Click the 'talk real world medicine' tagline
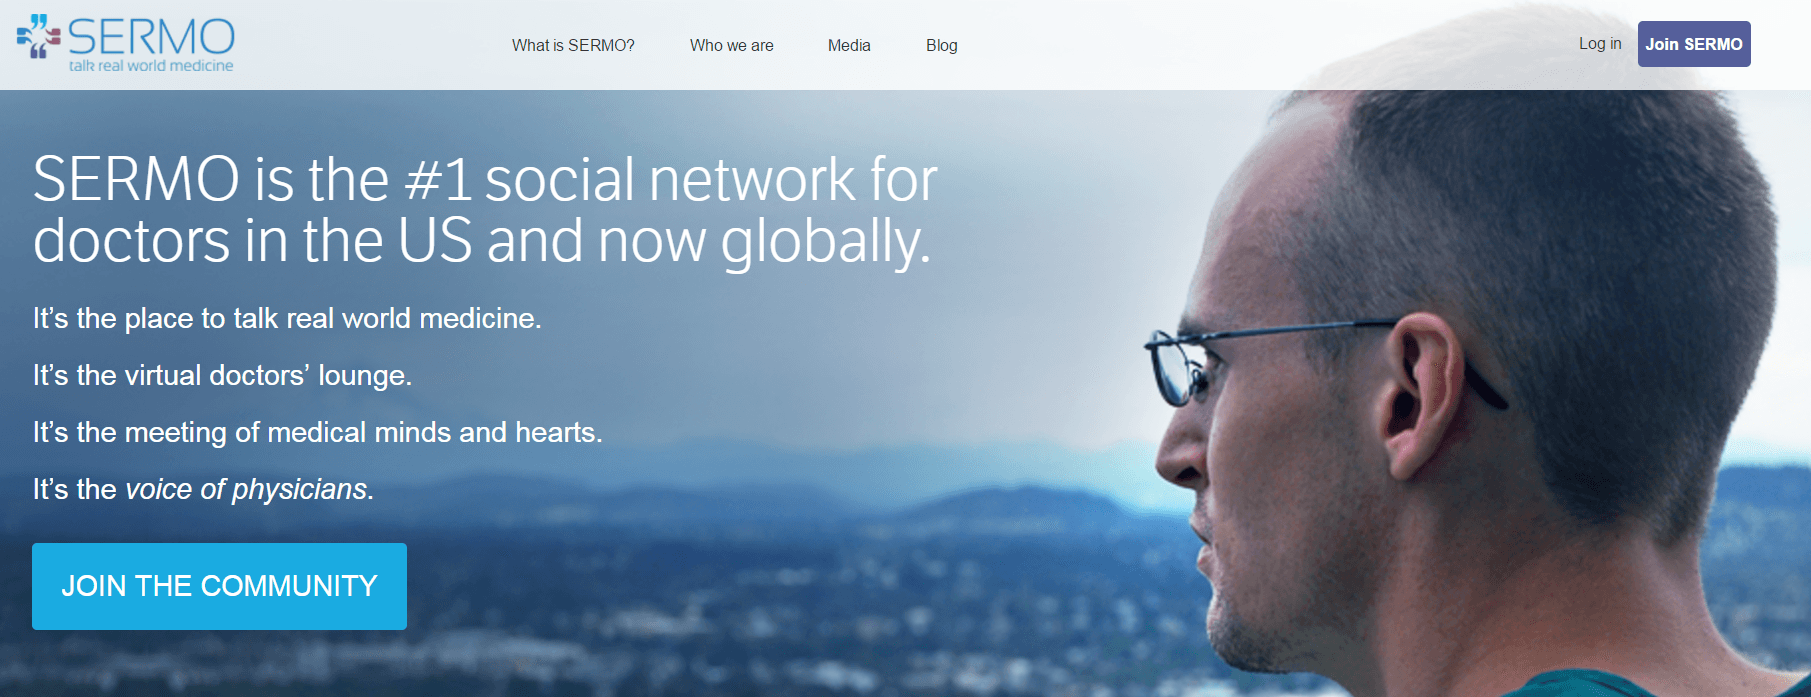The width and height of the screenshot is (1811, 697). tap(151, 66)
